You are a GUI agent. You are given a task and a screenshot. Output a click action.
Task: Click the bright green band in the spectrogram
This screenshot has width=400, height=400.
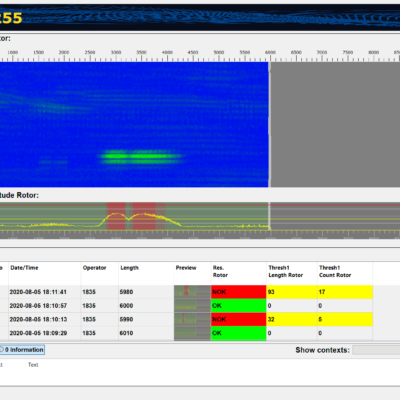point(142,156)
